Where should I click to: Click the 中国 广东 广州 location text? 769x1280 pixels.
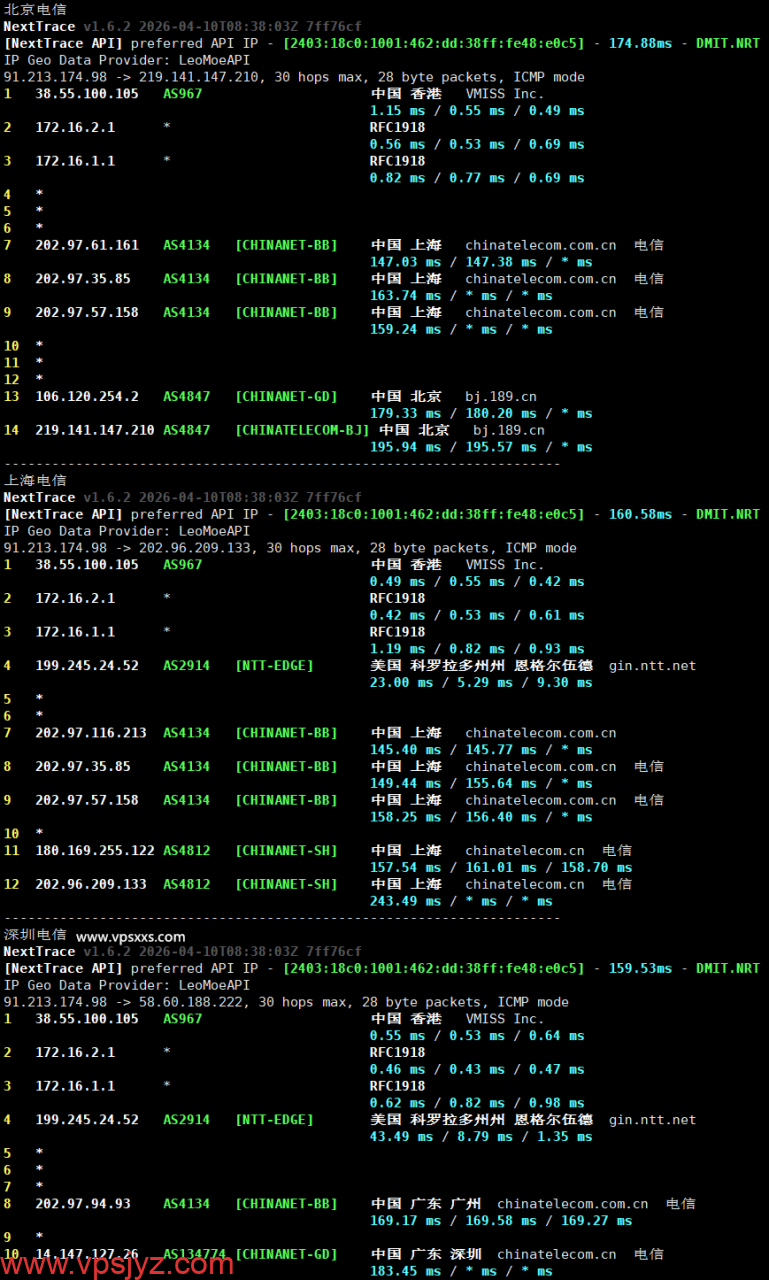click(x=426, y=1204)
